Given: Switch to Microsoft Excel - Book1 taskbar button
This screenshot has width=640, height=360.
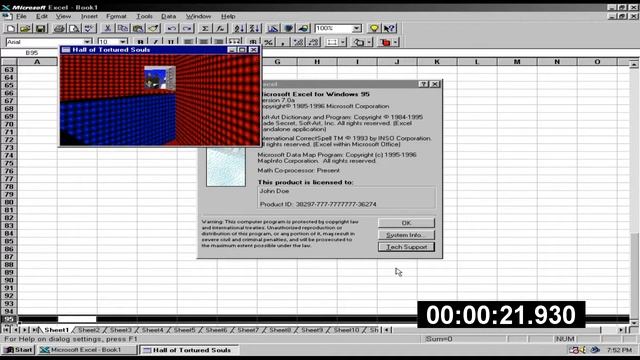Looking at the screenshot, I should pyautogui.click(x=87, y=350).
